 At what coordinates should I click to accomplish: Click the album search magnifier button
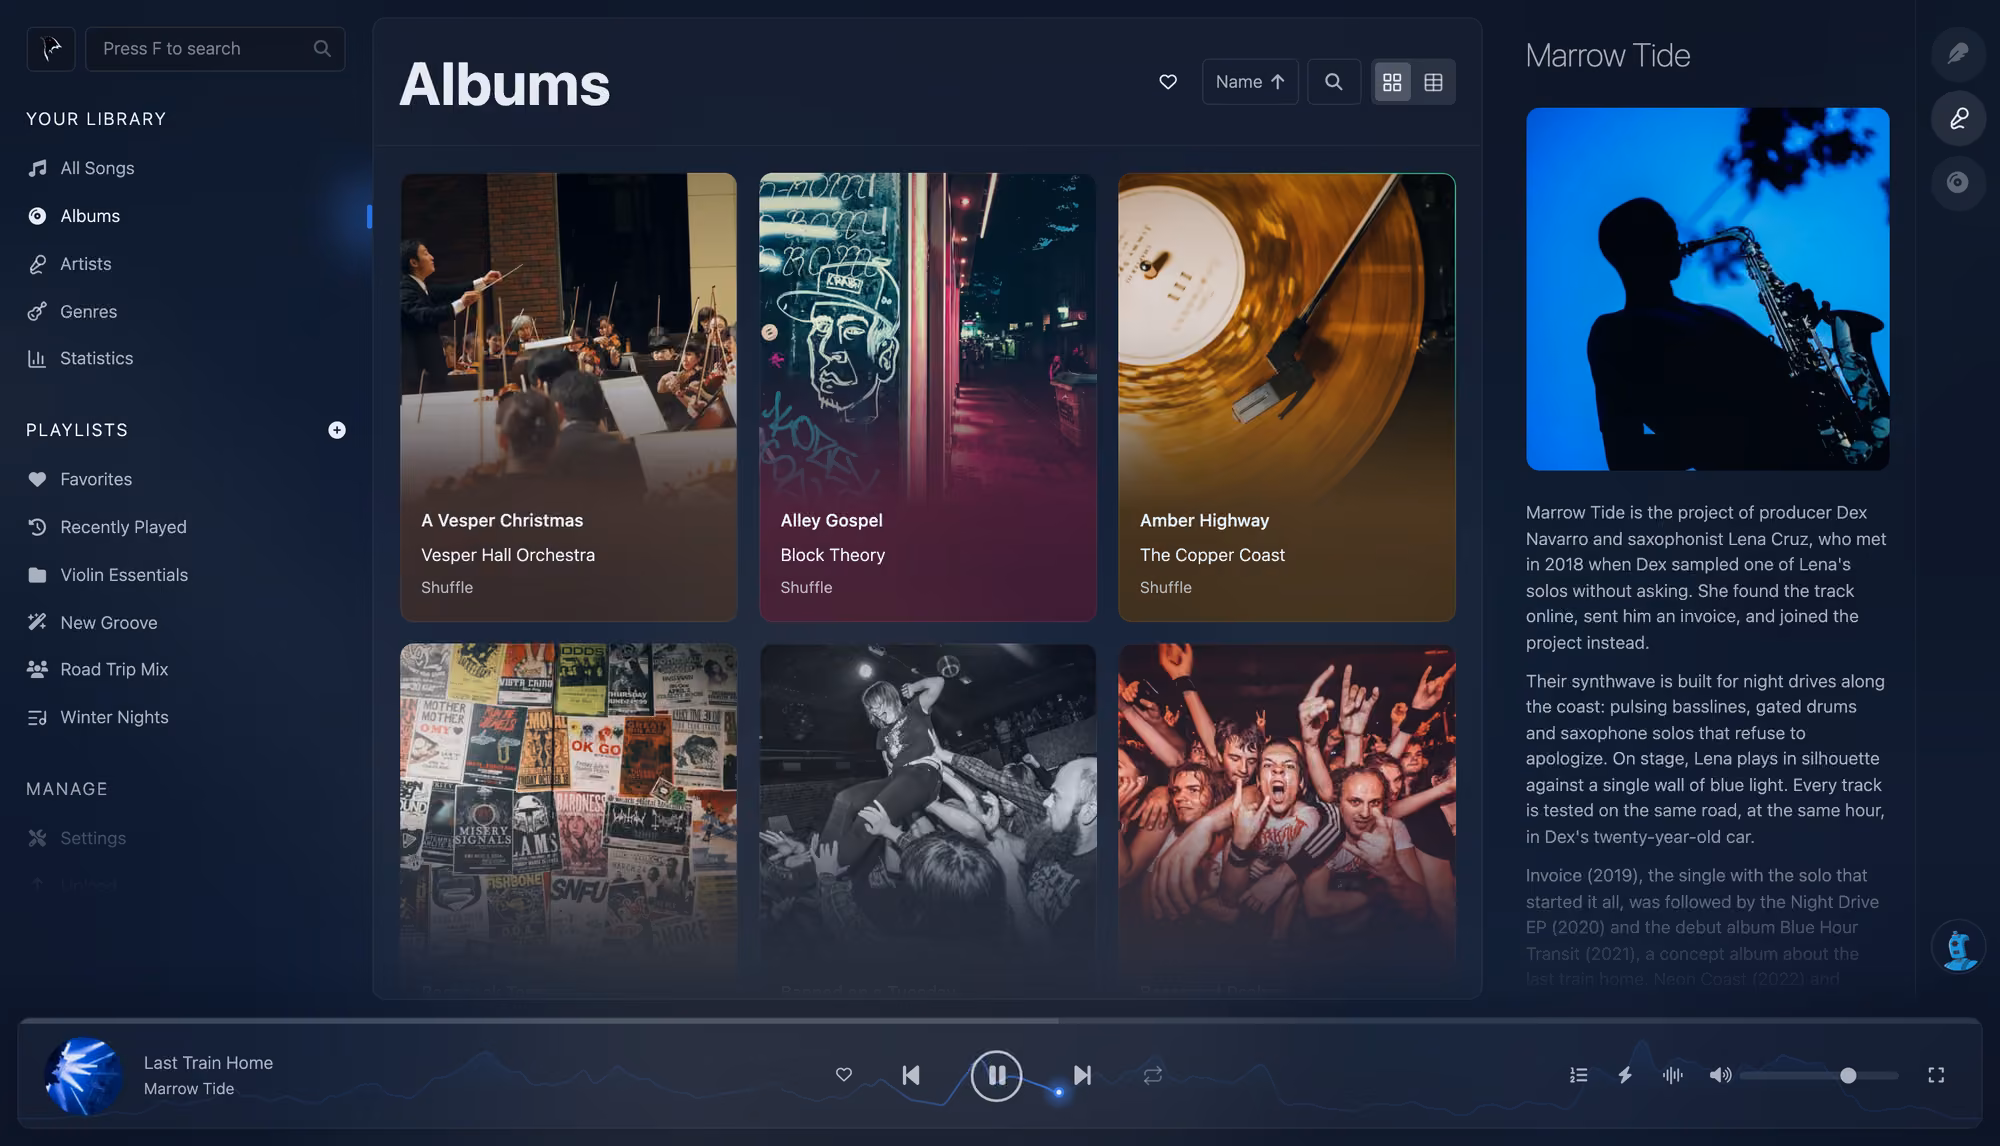coord(1334,82)
